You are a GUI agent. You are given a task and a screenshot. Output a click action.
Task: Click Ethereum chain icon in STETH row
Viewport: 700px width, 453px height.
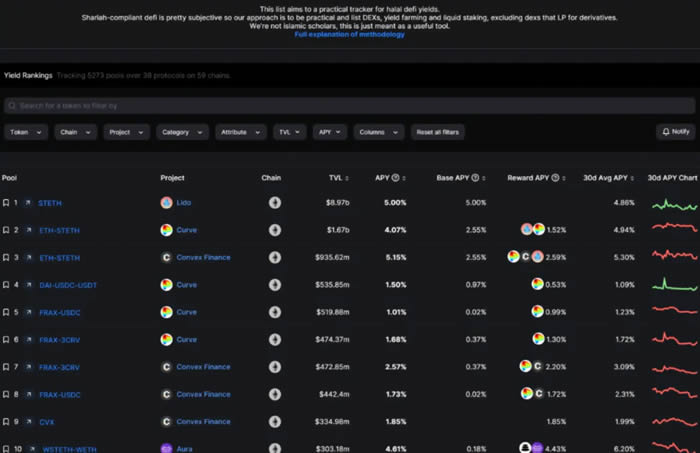pyautogui.click(x=275, y=203)
